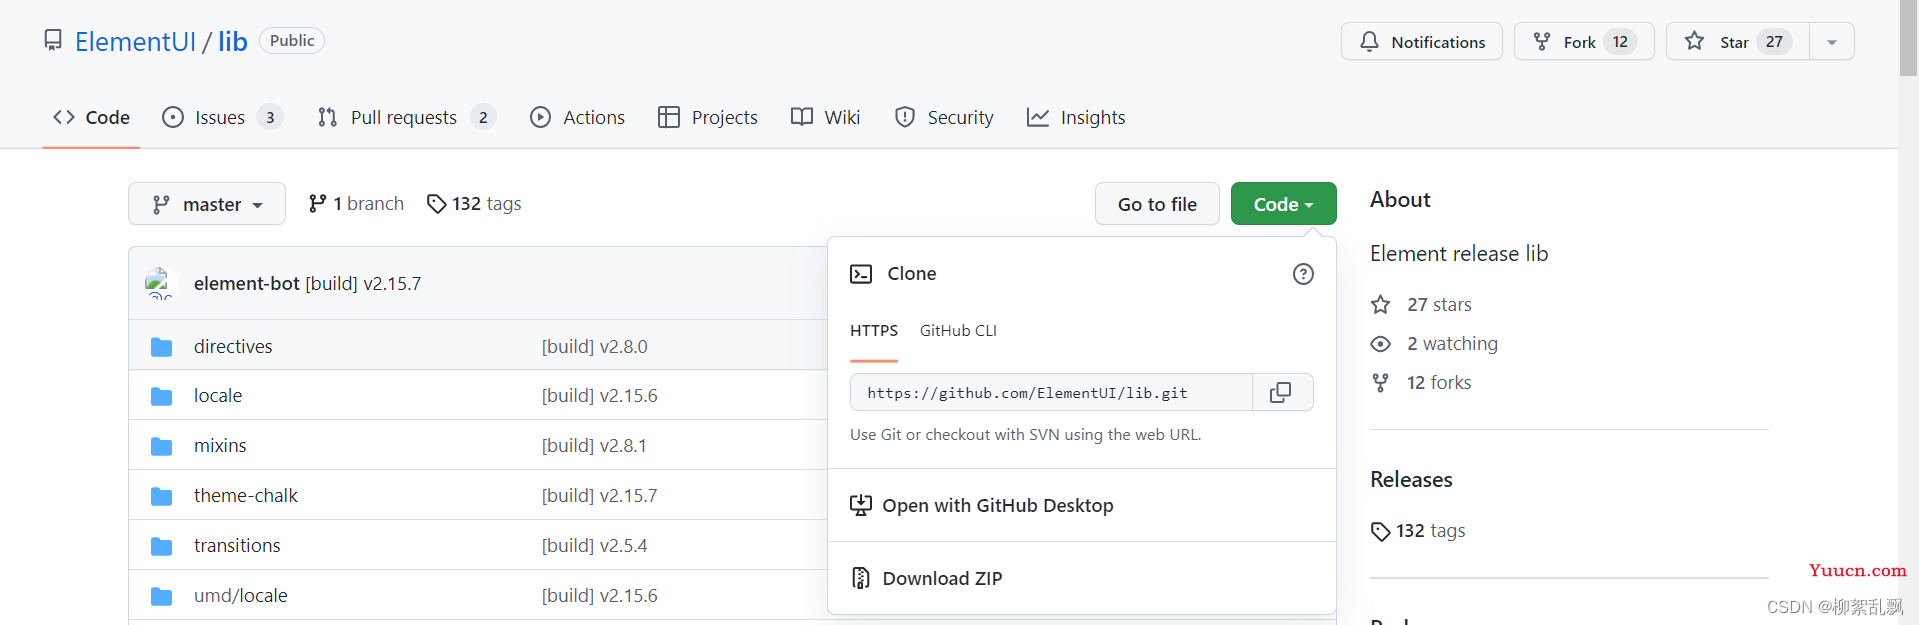The height and width of the screenshot is (625, 1919).
Task: Click the folder icon for theme-chalk
Action: (161, 496)
